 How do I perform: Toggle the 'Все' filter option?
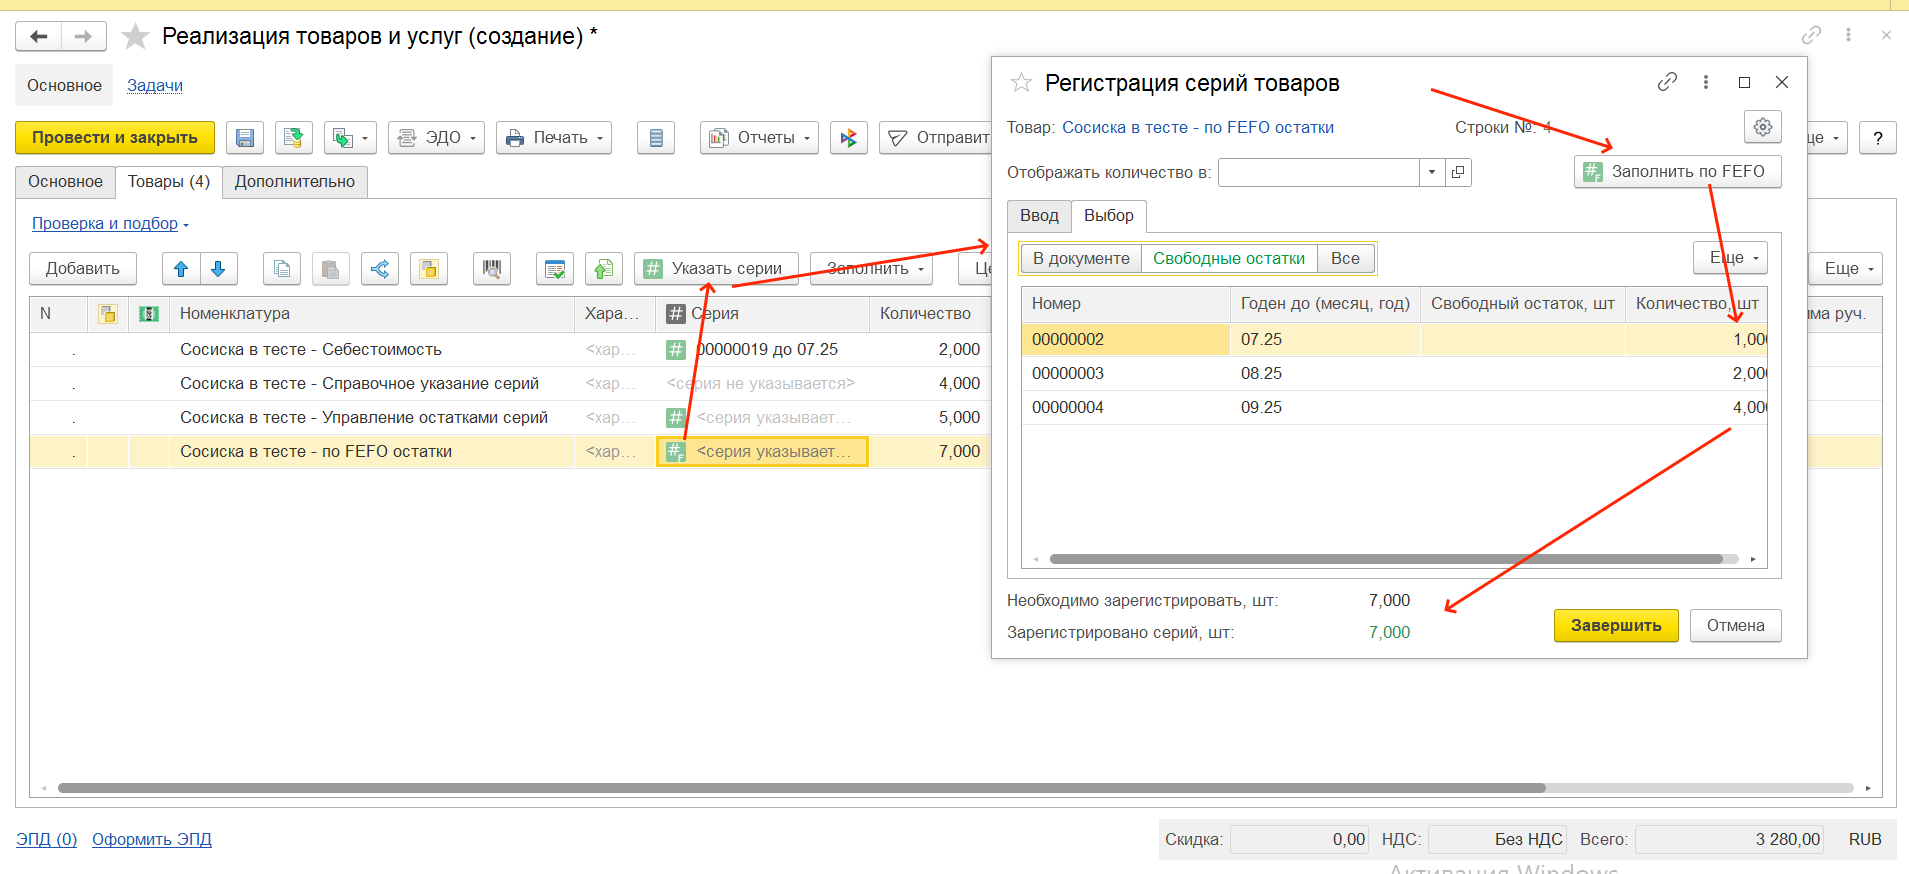pos(1345,258)
